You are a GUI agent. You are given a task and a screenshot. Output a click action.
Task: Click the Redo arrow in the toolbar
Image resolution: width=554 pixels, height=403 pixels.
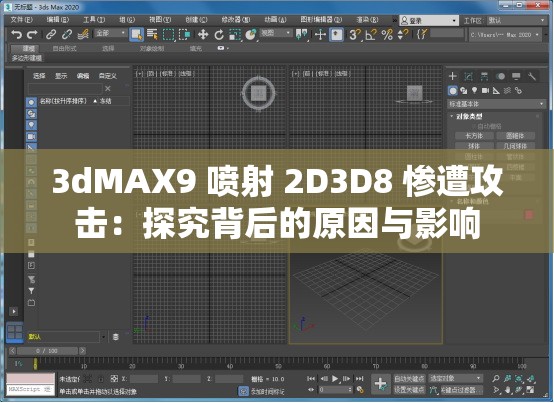pos(33,35)
